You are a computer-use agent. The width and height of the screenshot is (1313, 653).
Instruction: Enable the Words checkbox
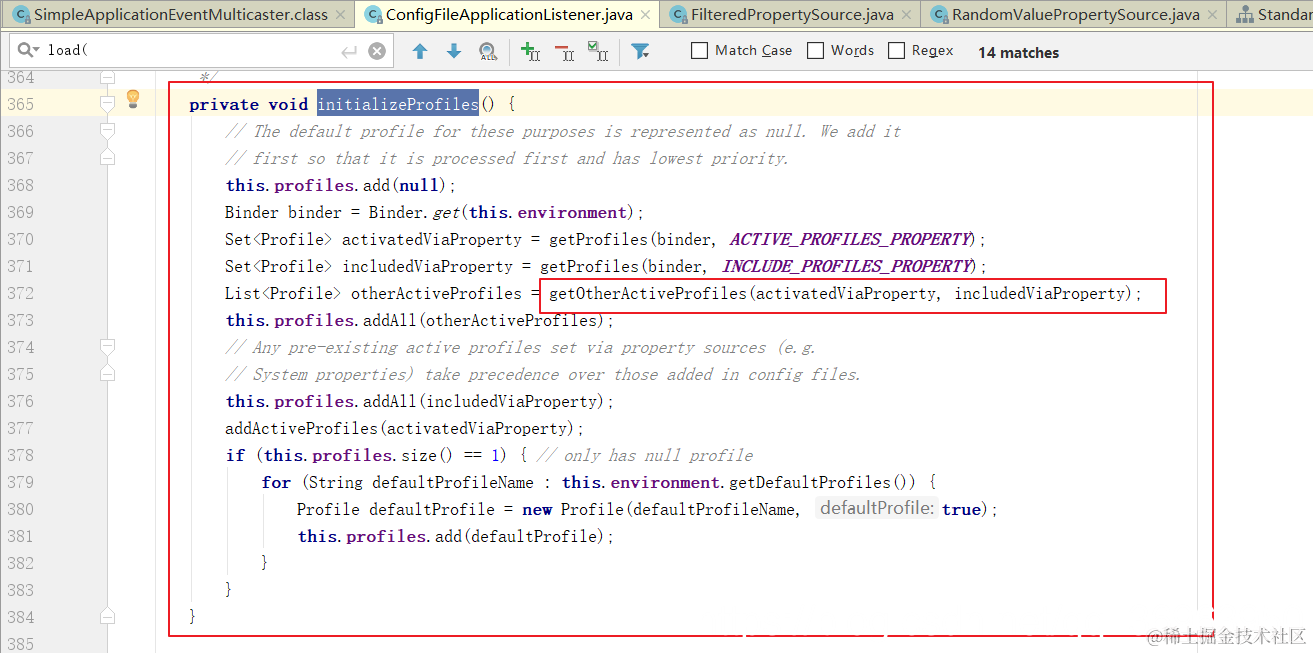[816, 50]
